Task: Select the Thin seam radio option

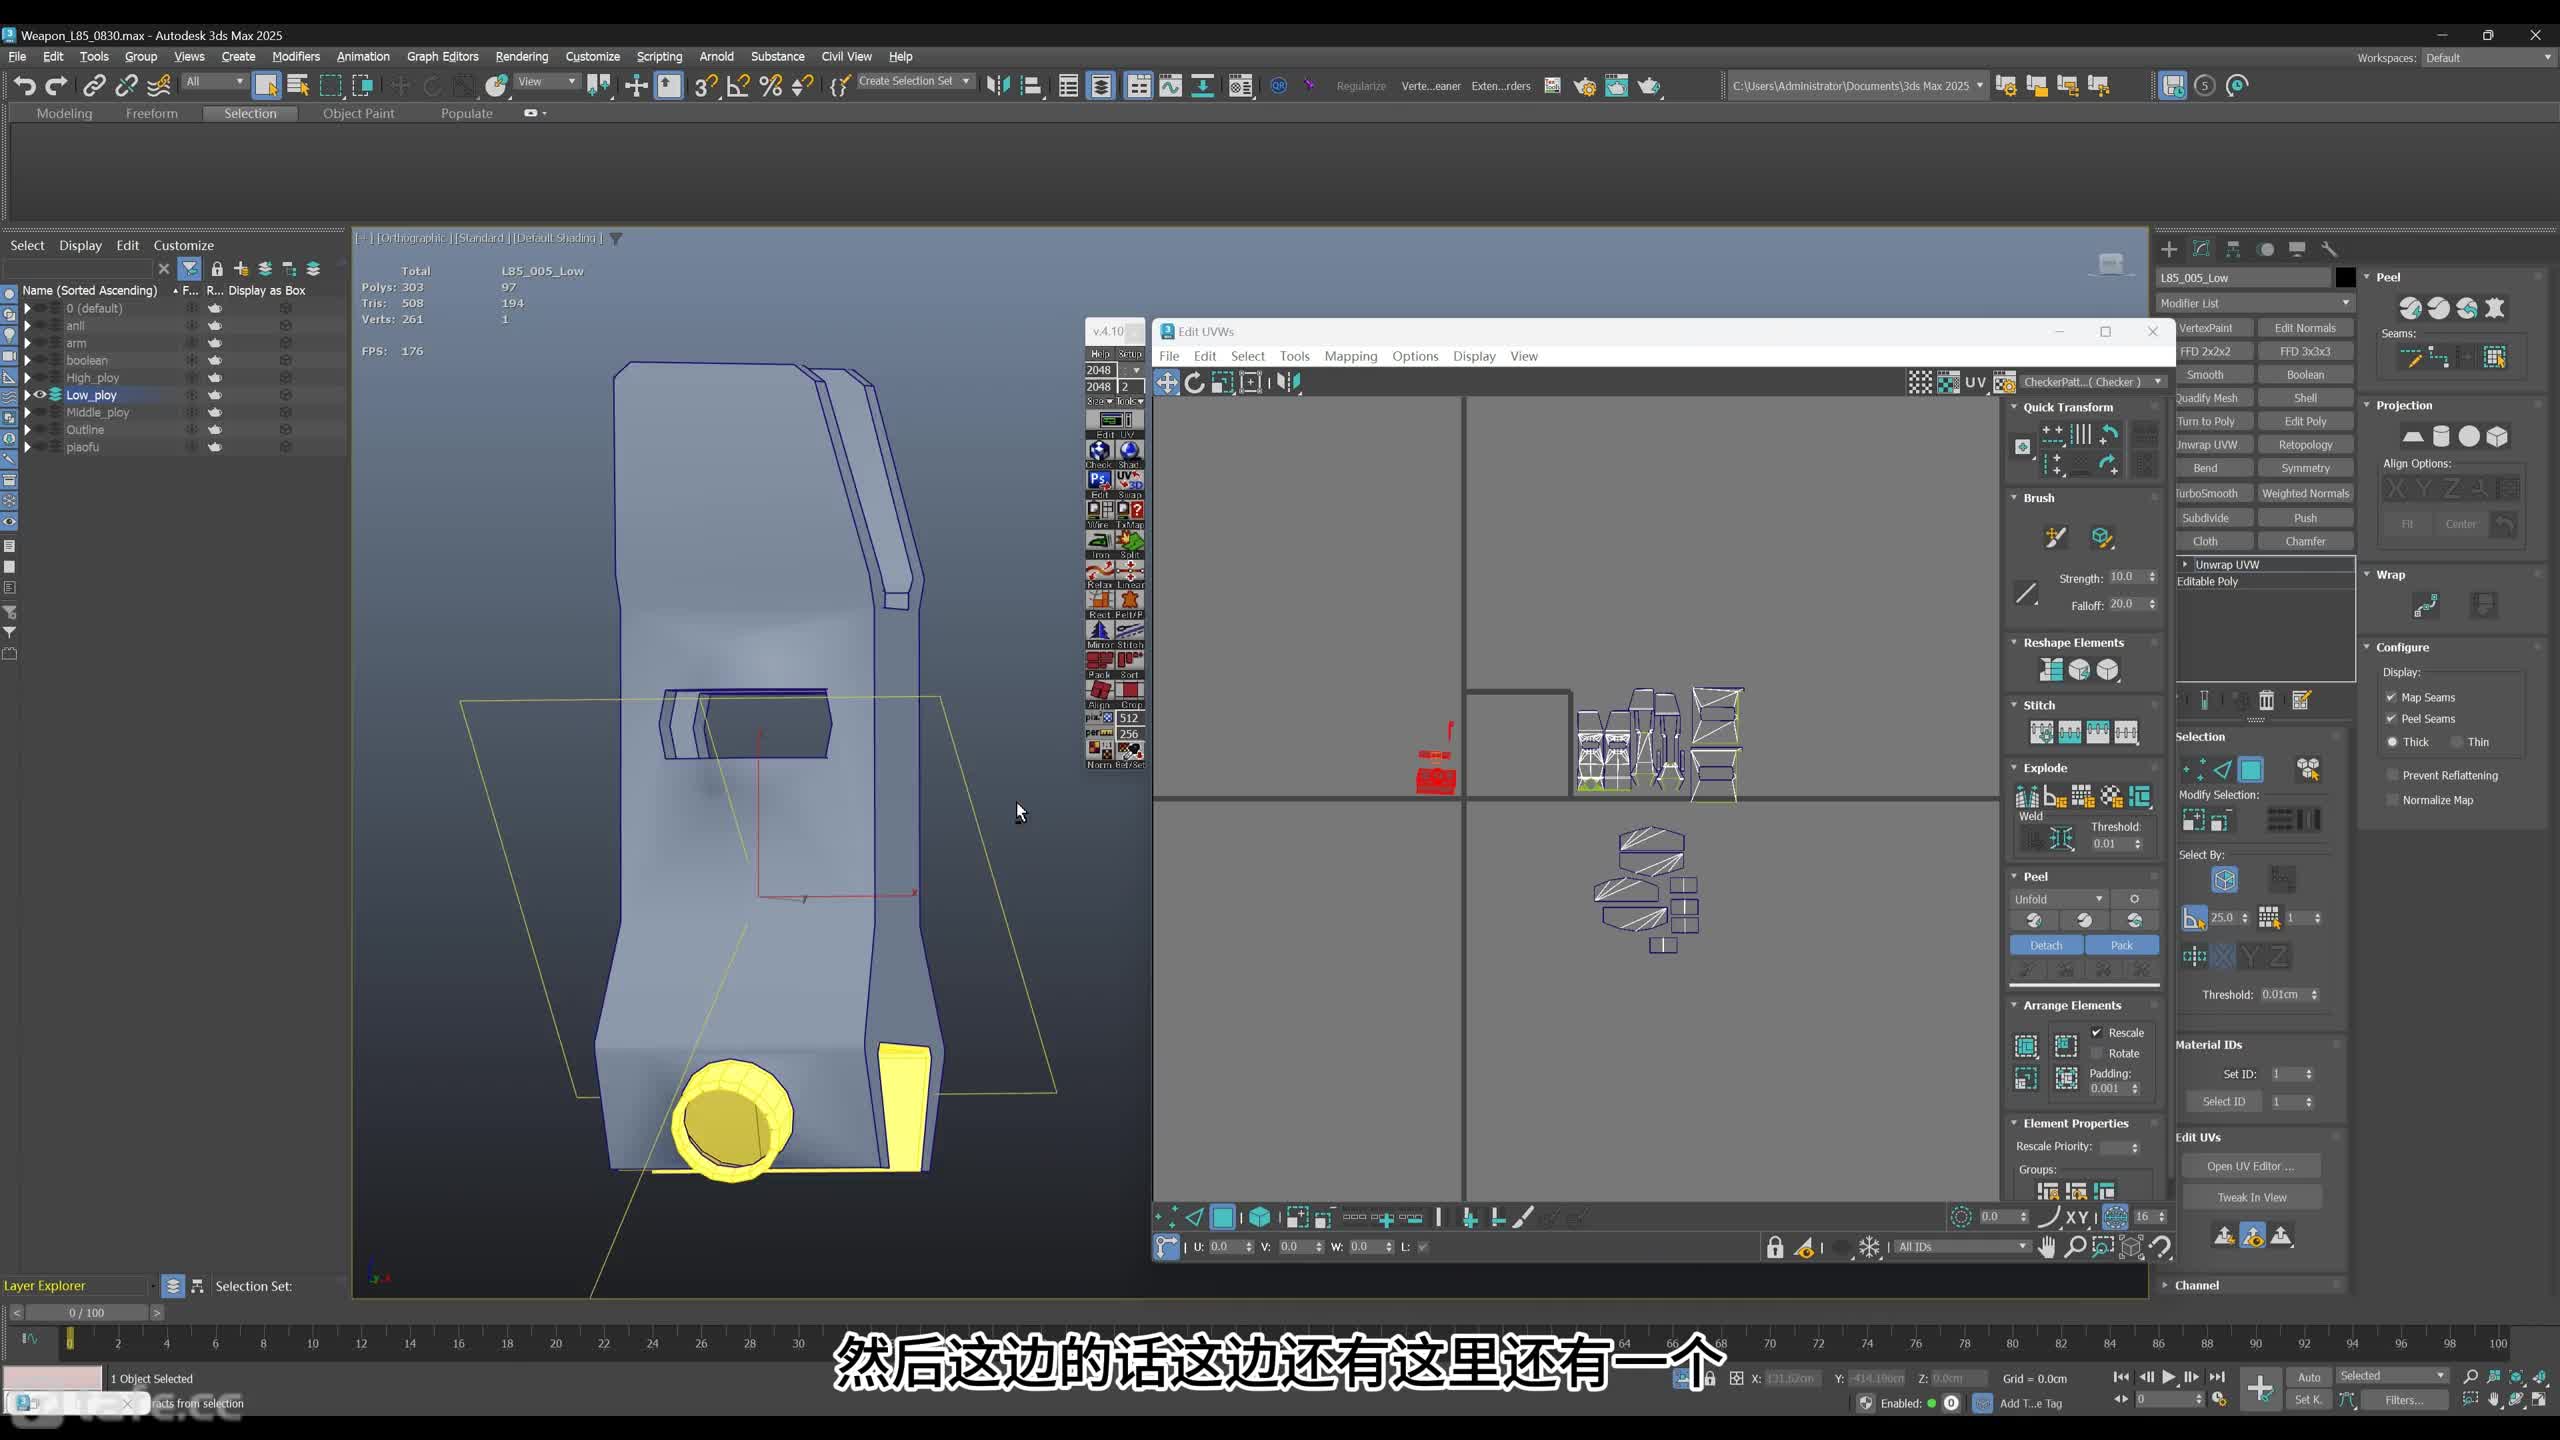Action: [x=2457, y=742]
